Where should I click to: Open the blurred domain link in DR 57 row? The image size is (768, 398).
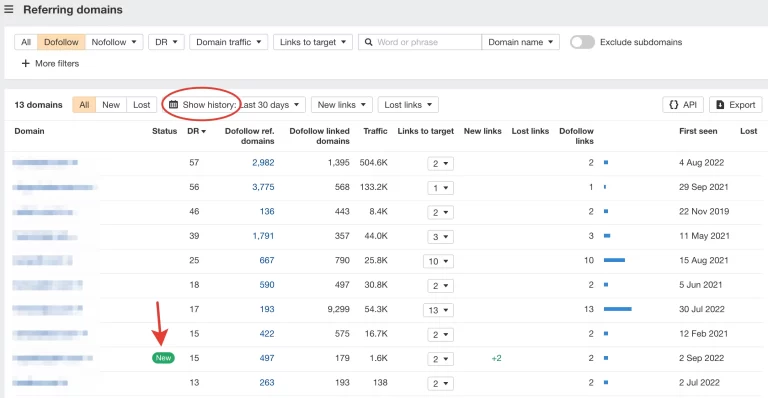click(45, 163)
